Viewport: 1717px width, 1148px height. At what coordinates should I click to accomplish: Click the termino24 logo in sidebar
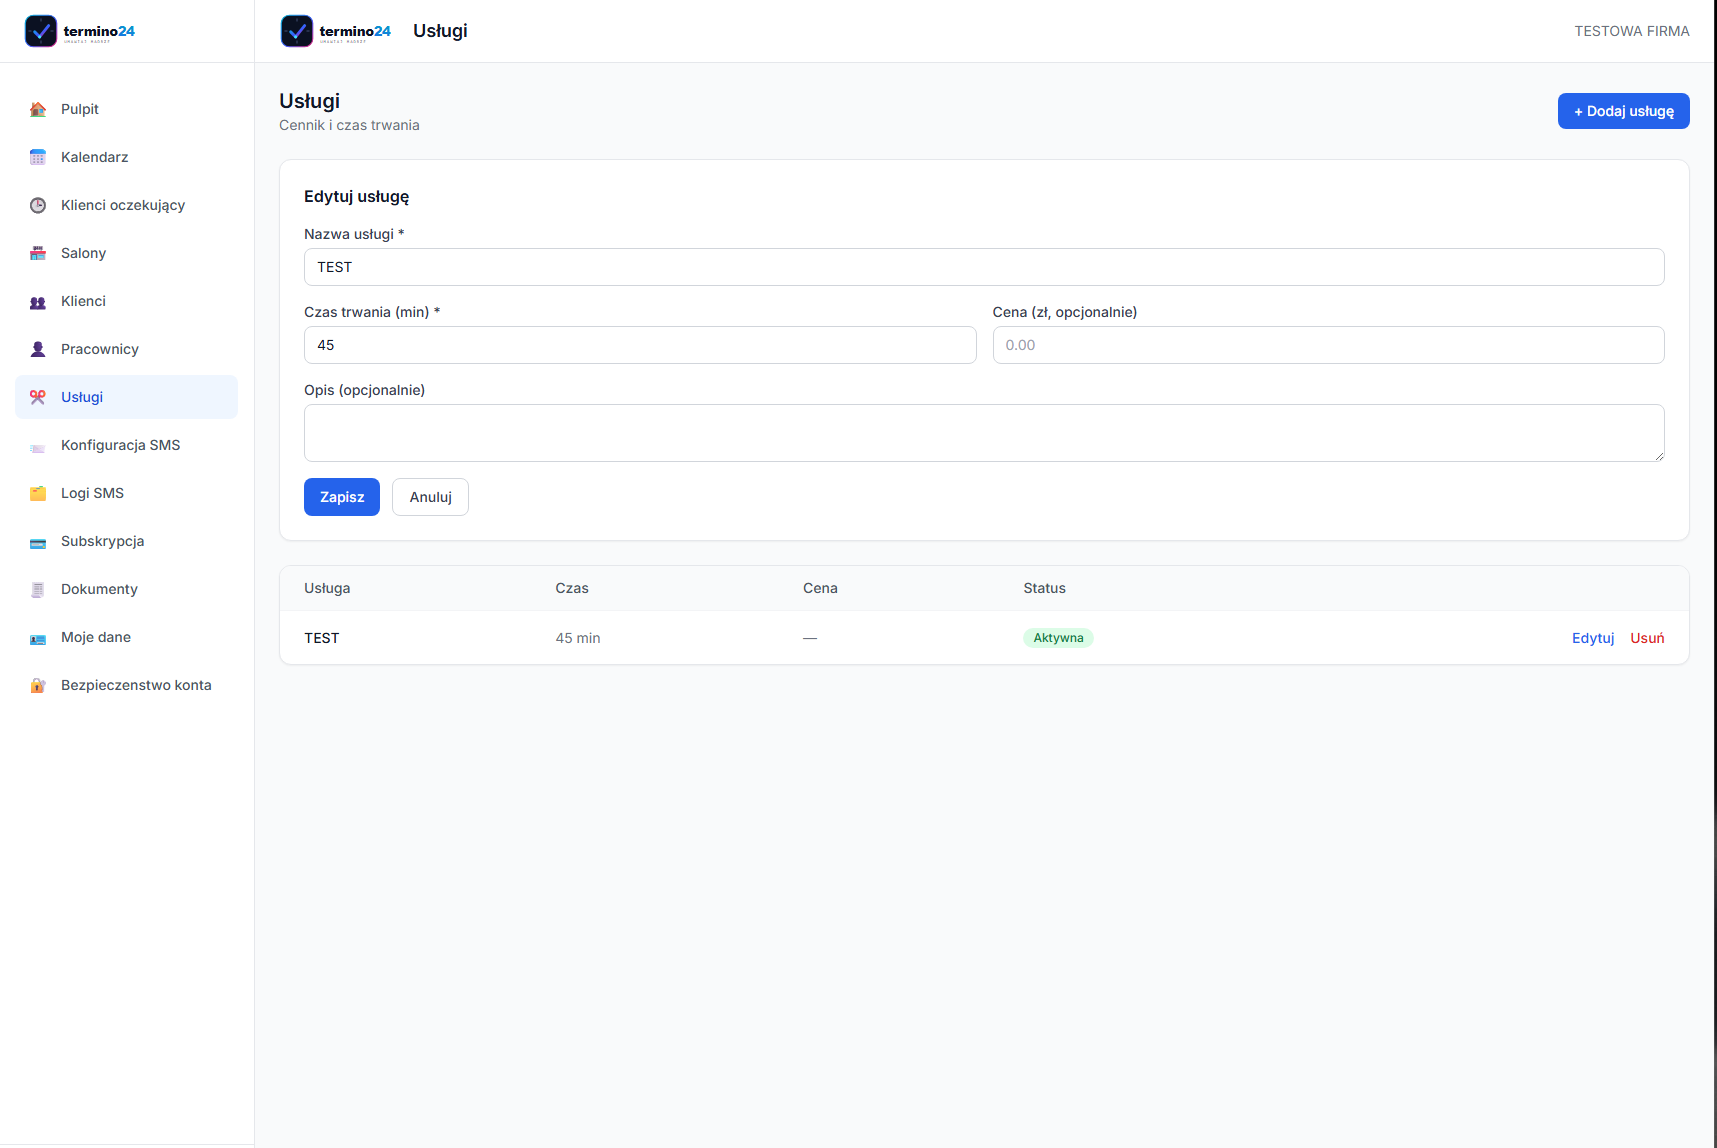tap(80, 31)
